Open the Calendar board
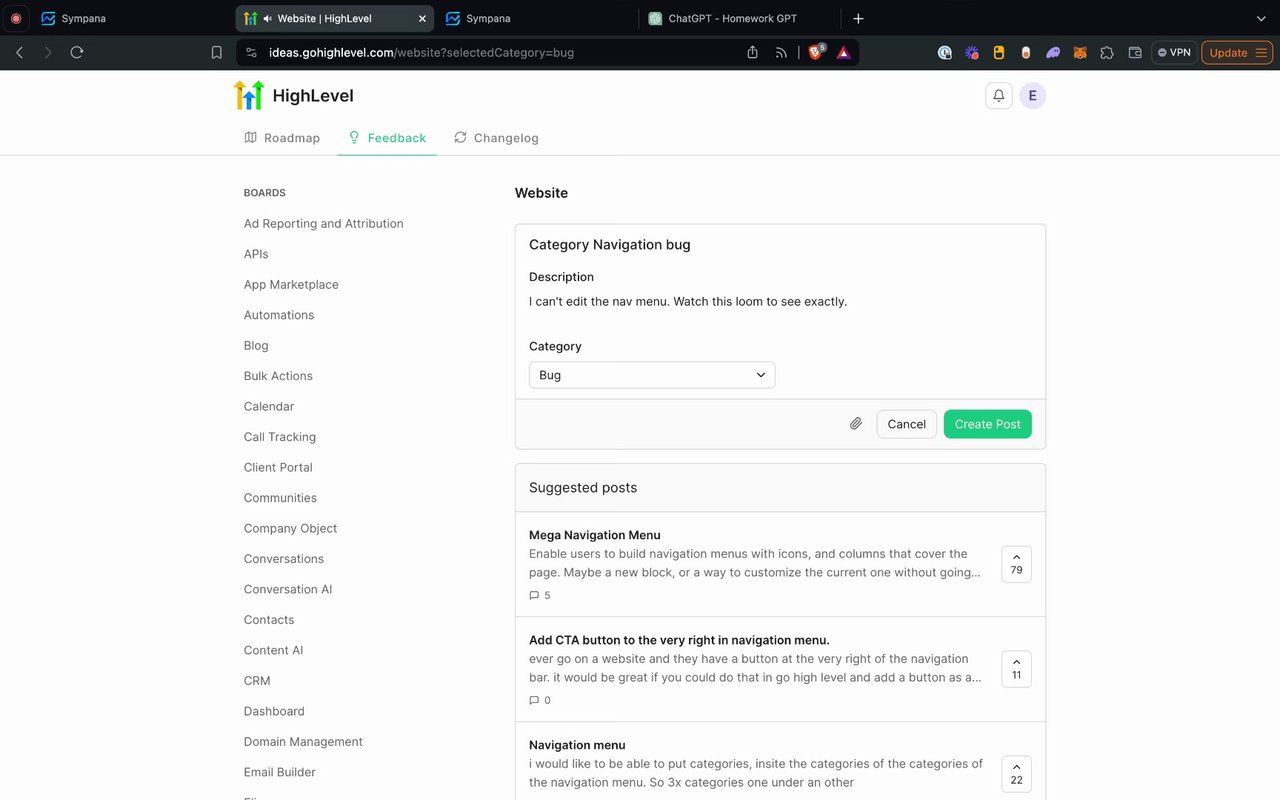The image size is (1280, 800). 269,407
